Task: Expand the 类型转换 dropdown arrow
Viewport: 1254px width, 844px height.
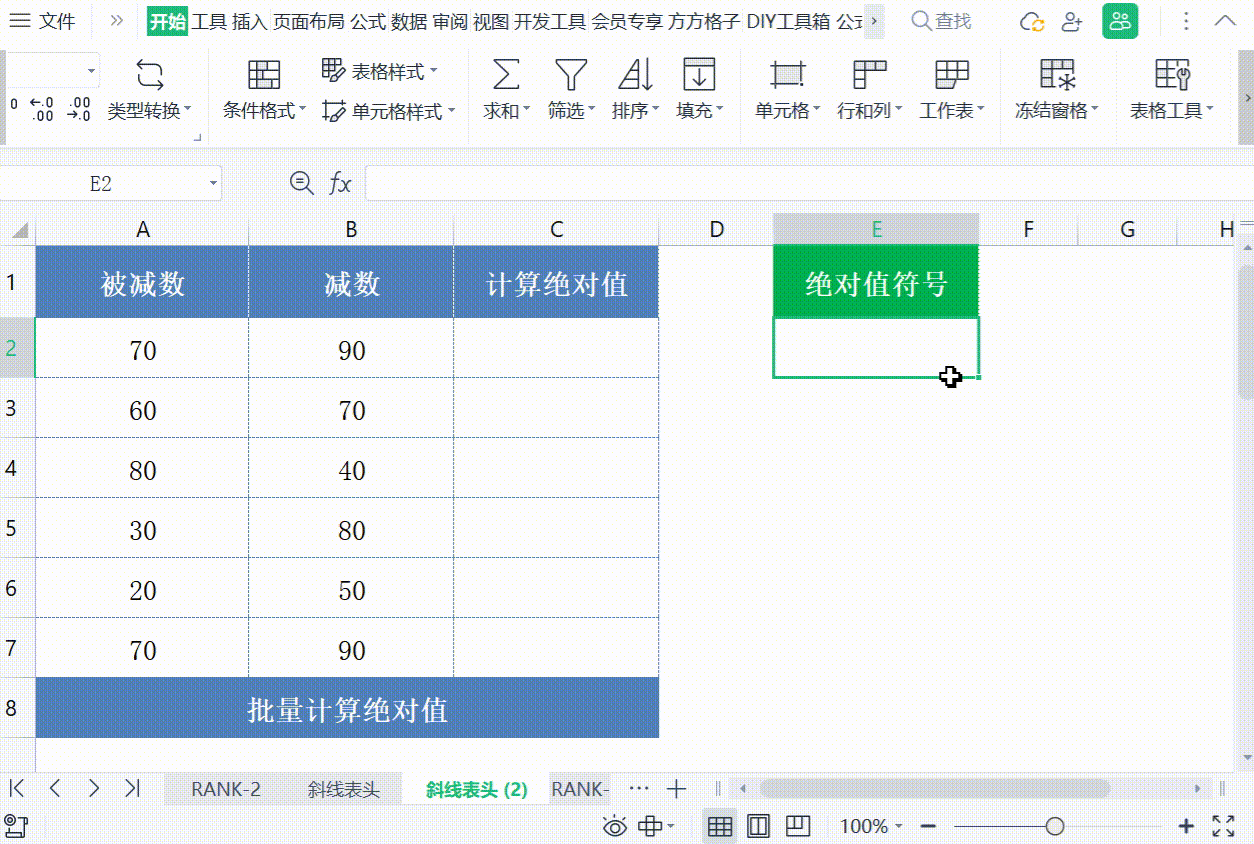Action: 188,110
